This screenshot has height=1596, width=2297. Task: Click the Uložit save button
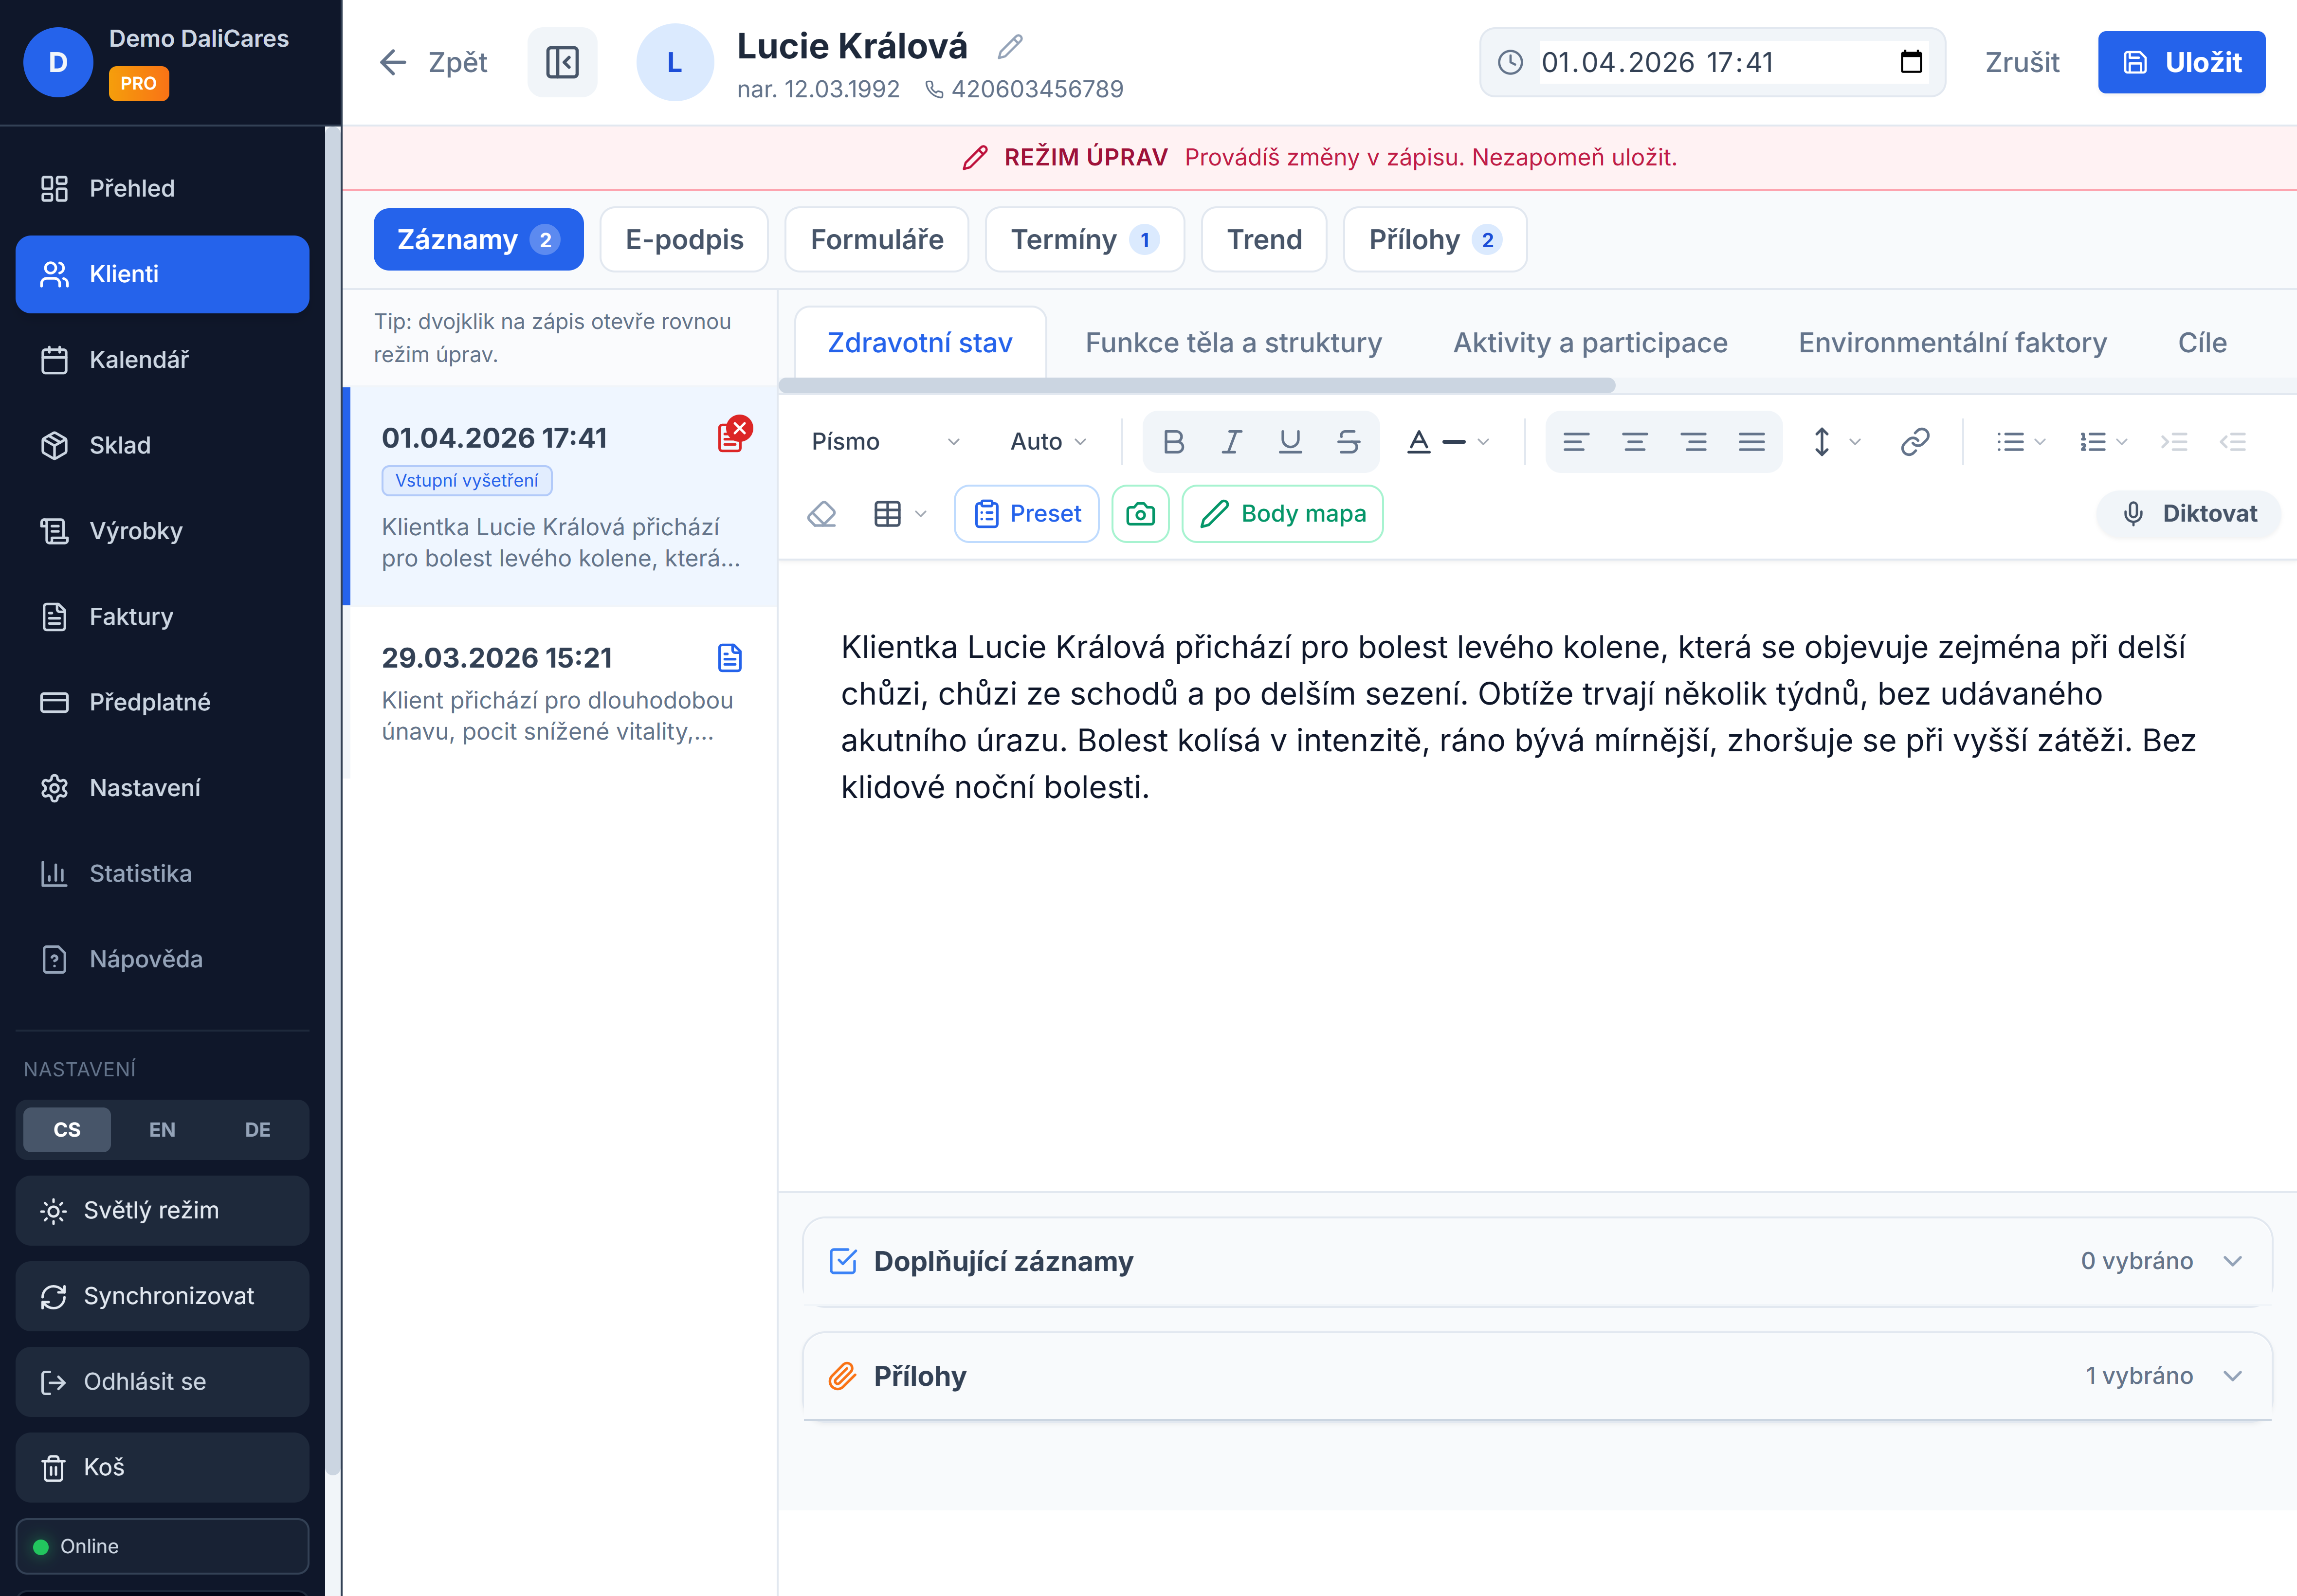pyautogui.click(x=2181, y=62)
